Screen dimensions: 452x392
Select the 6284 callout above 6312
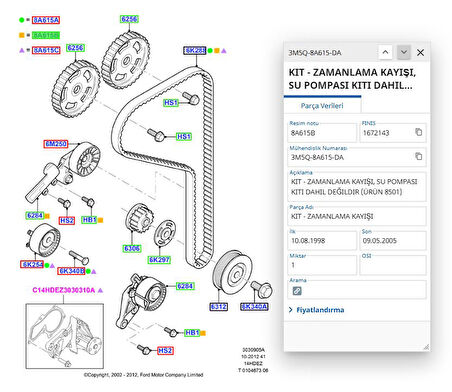(x=185, y=286)
